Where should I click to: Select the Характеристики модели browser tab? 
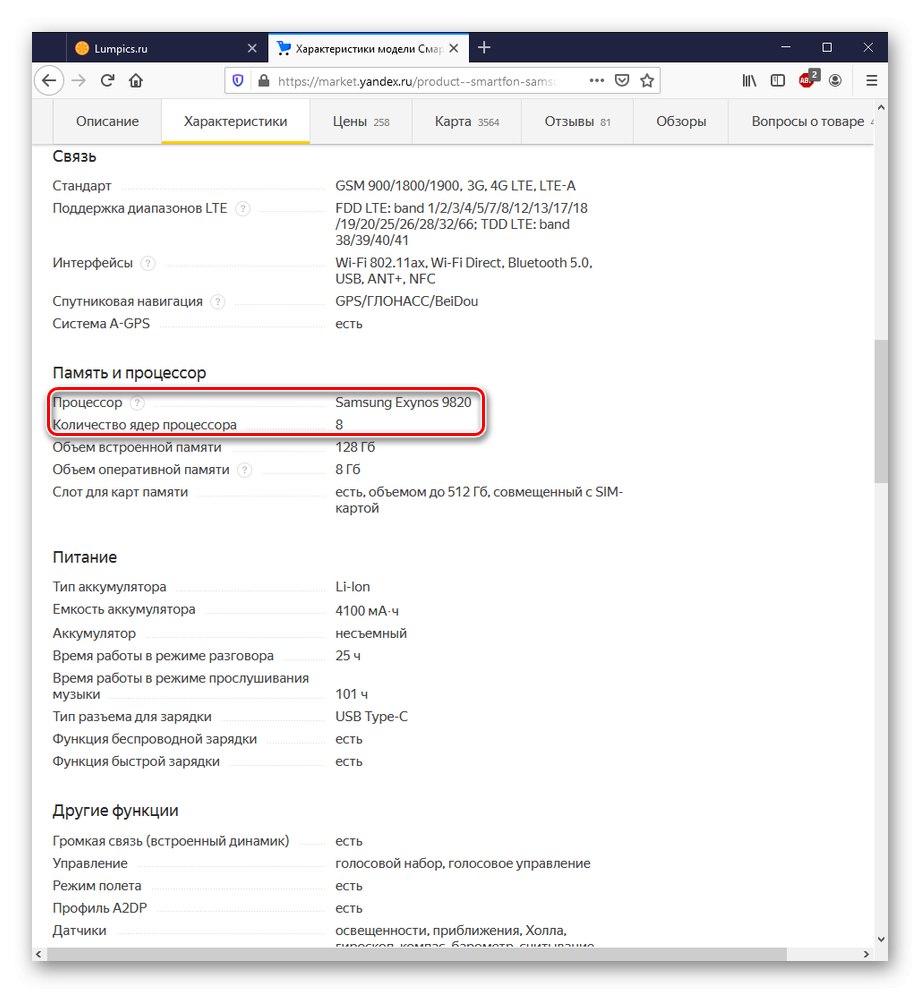pos(369,48)
